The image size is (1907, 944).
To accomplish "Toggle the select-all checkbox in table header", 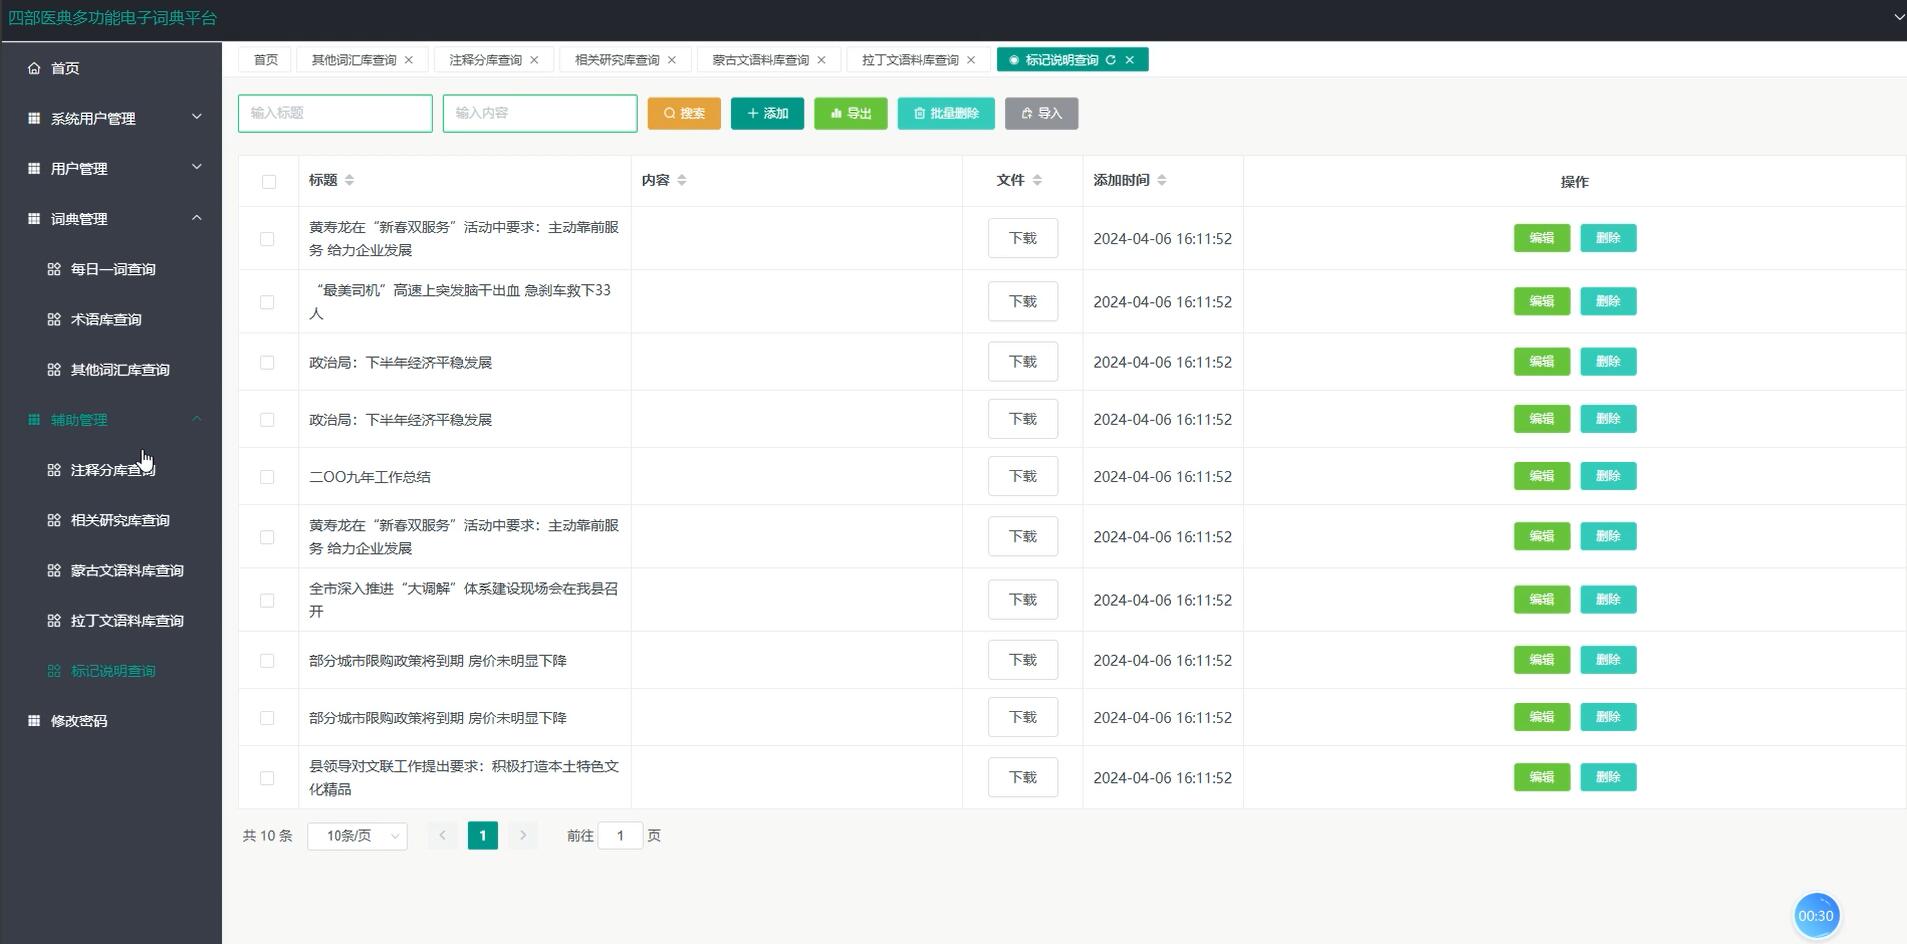I will tap(267, 181).
